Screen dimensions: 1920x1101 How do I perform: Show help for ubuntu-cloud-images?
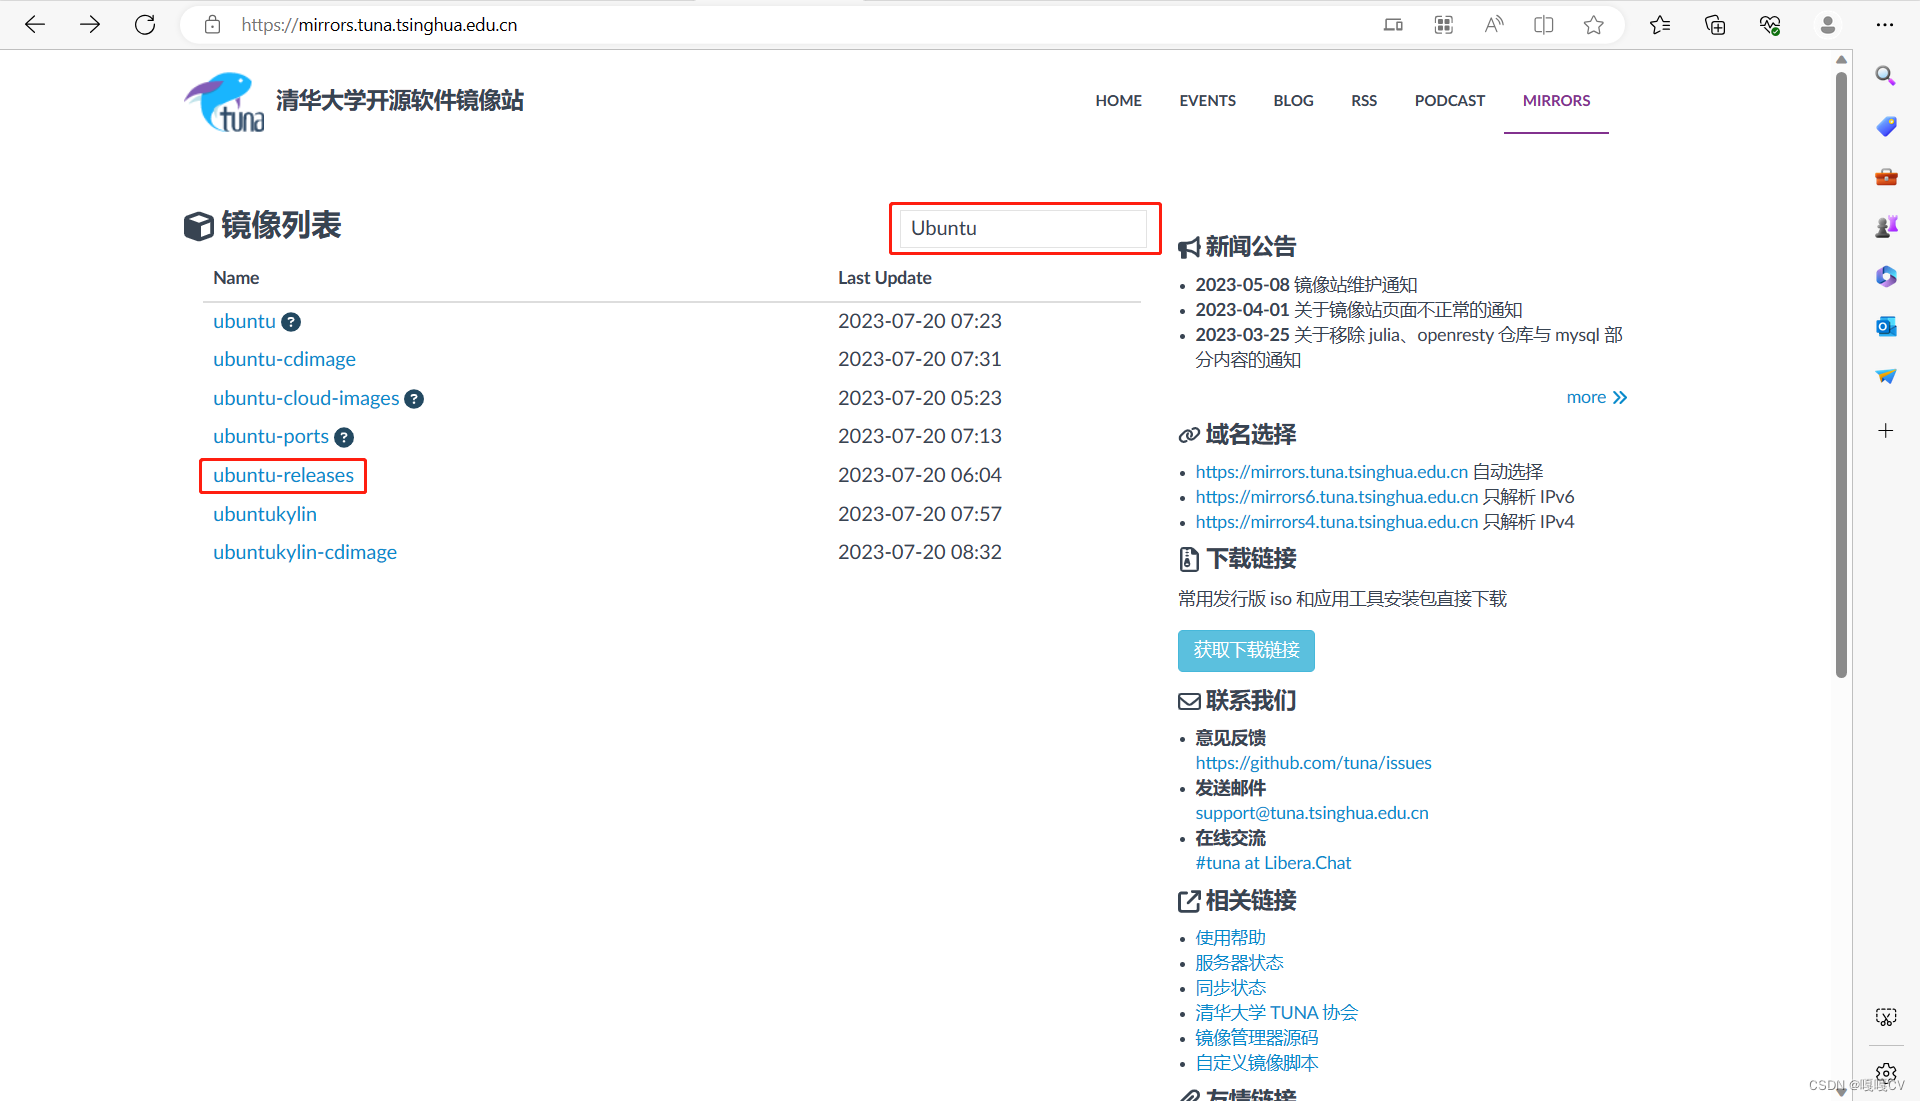(414, 399)
